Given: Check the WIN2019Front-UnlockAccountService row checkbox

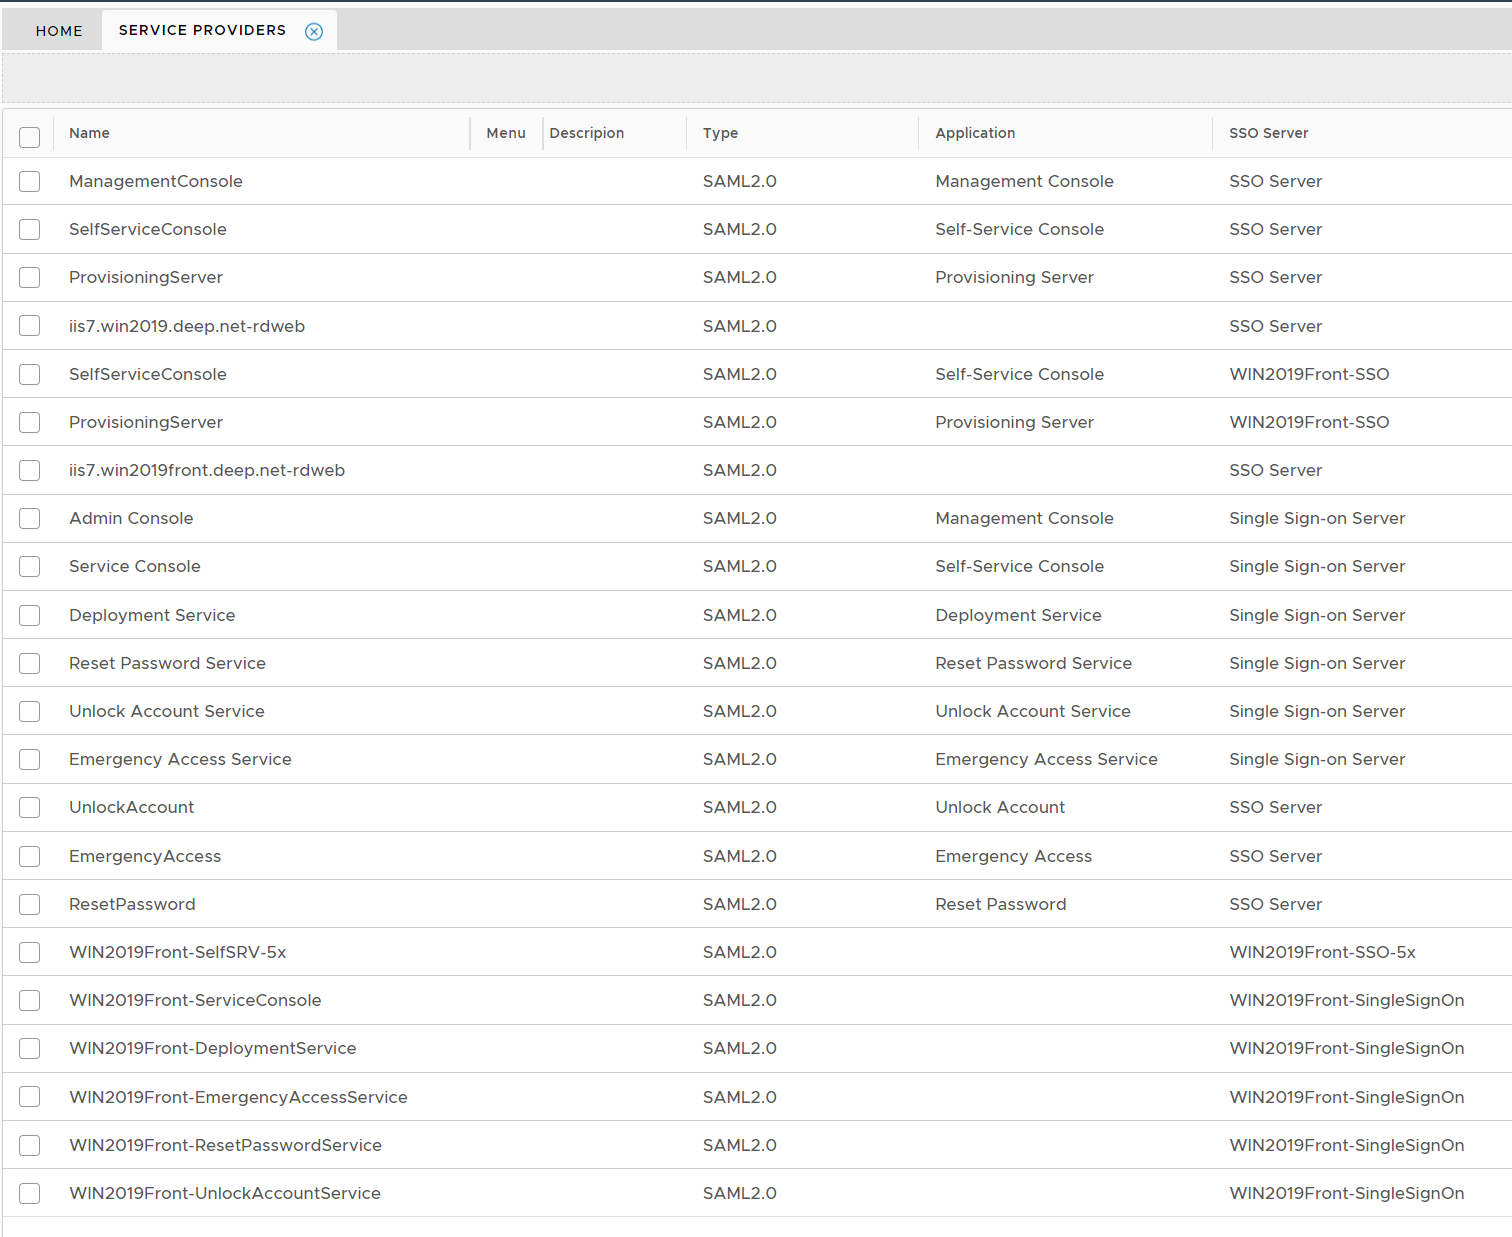Looking at the screenshot, I should pyautogui.click(x=30, y=1193).
